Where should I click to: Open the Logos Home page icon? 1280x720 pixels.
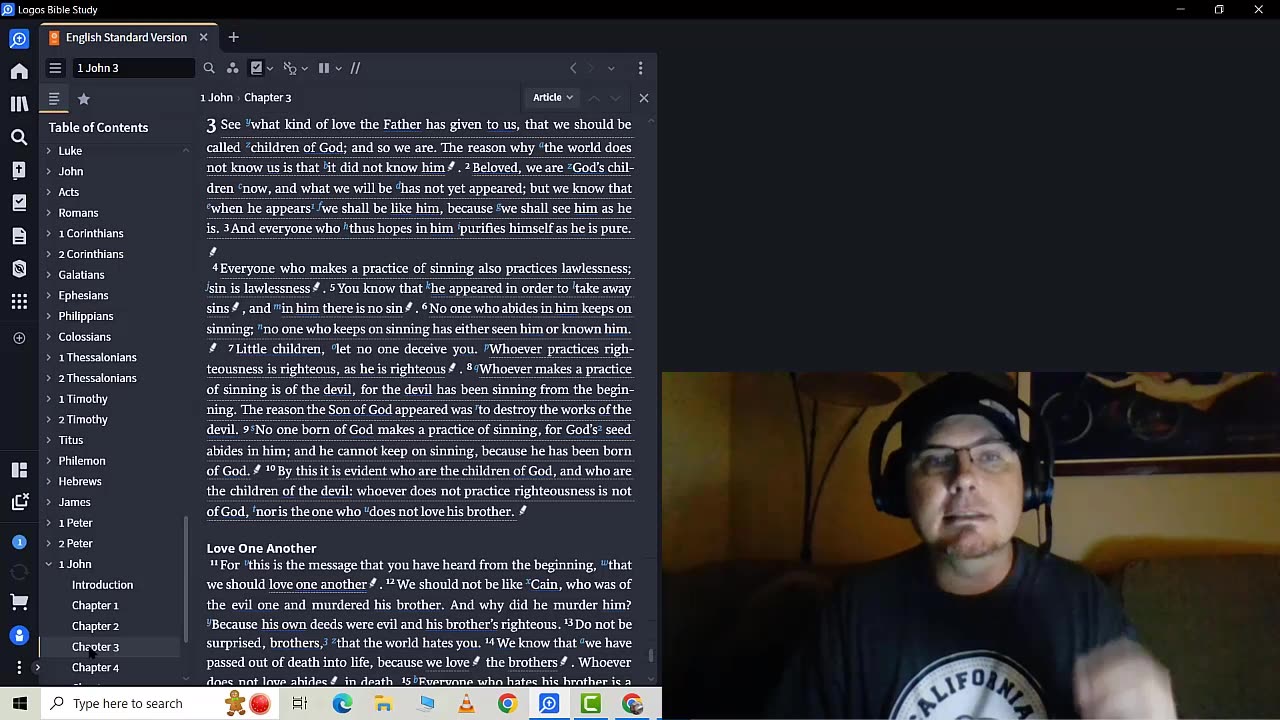(19, 71)
